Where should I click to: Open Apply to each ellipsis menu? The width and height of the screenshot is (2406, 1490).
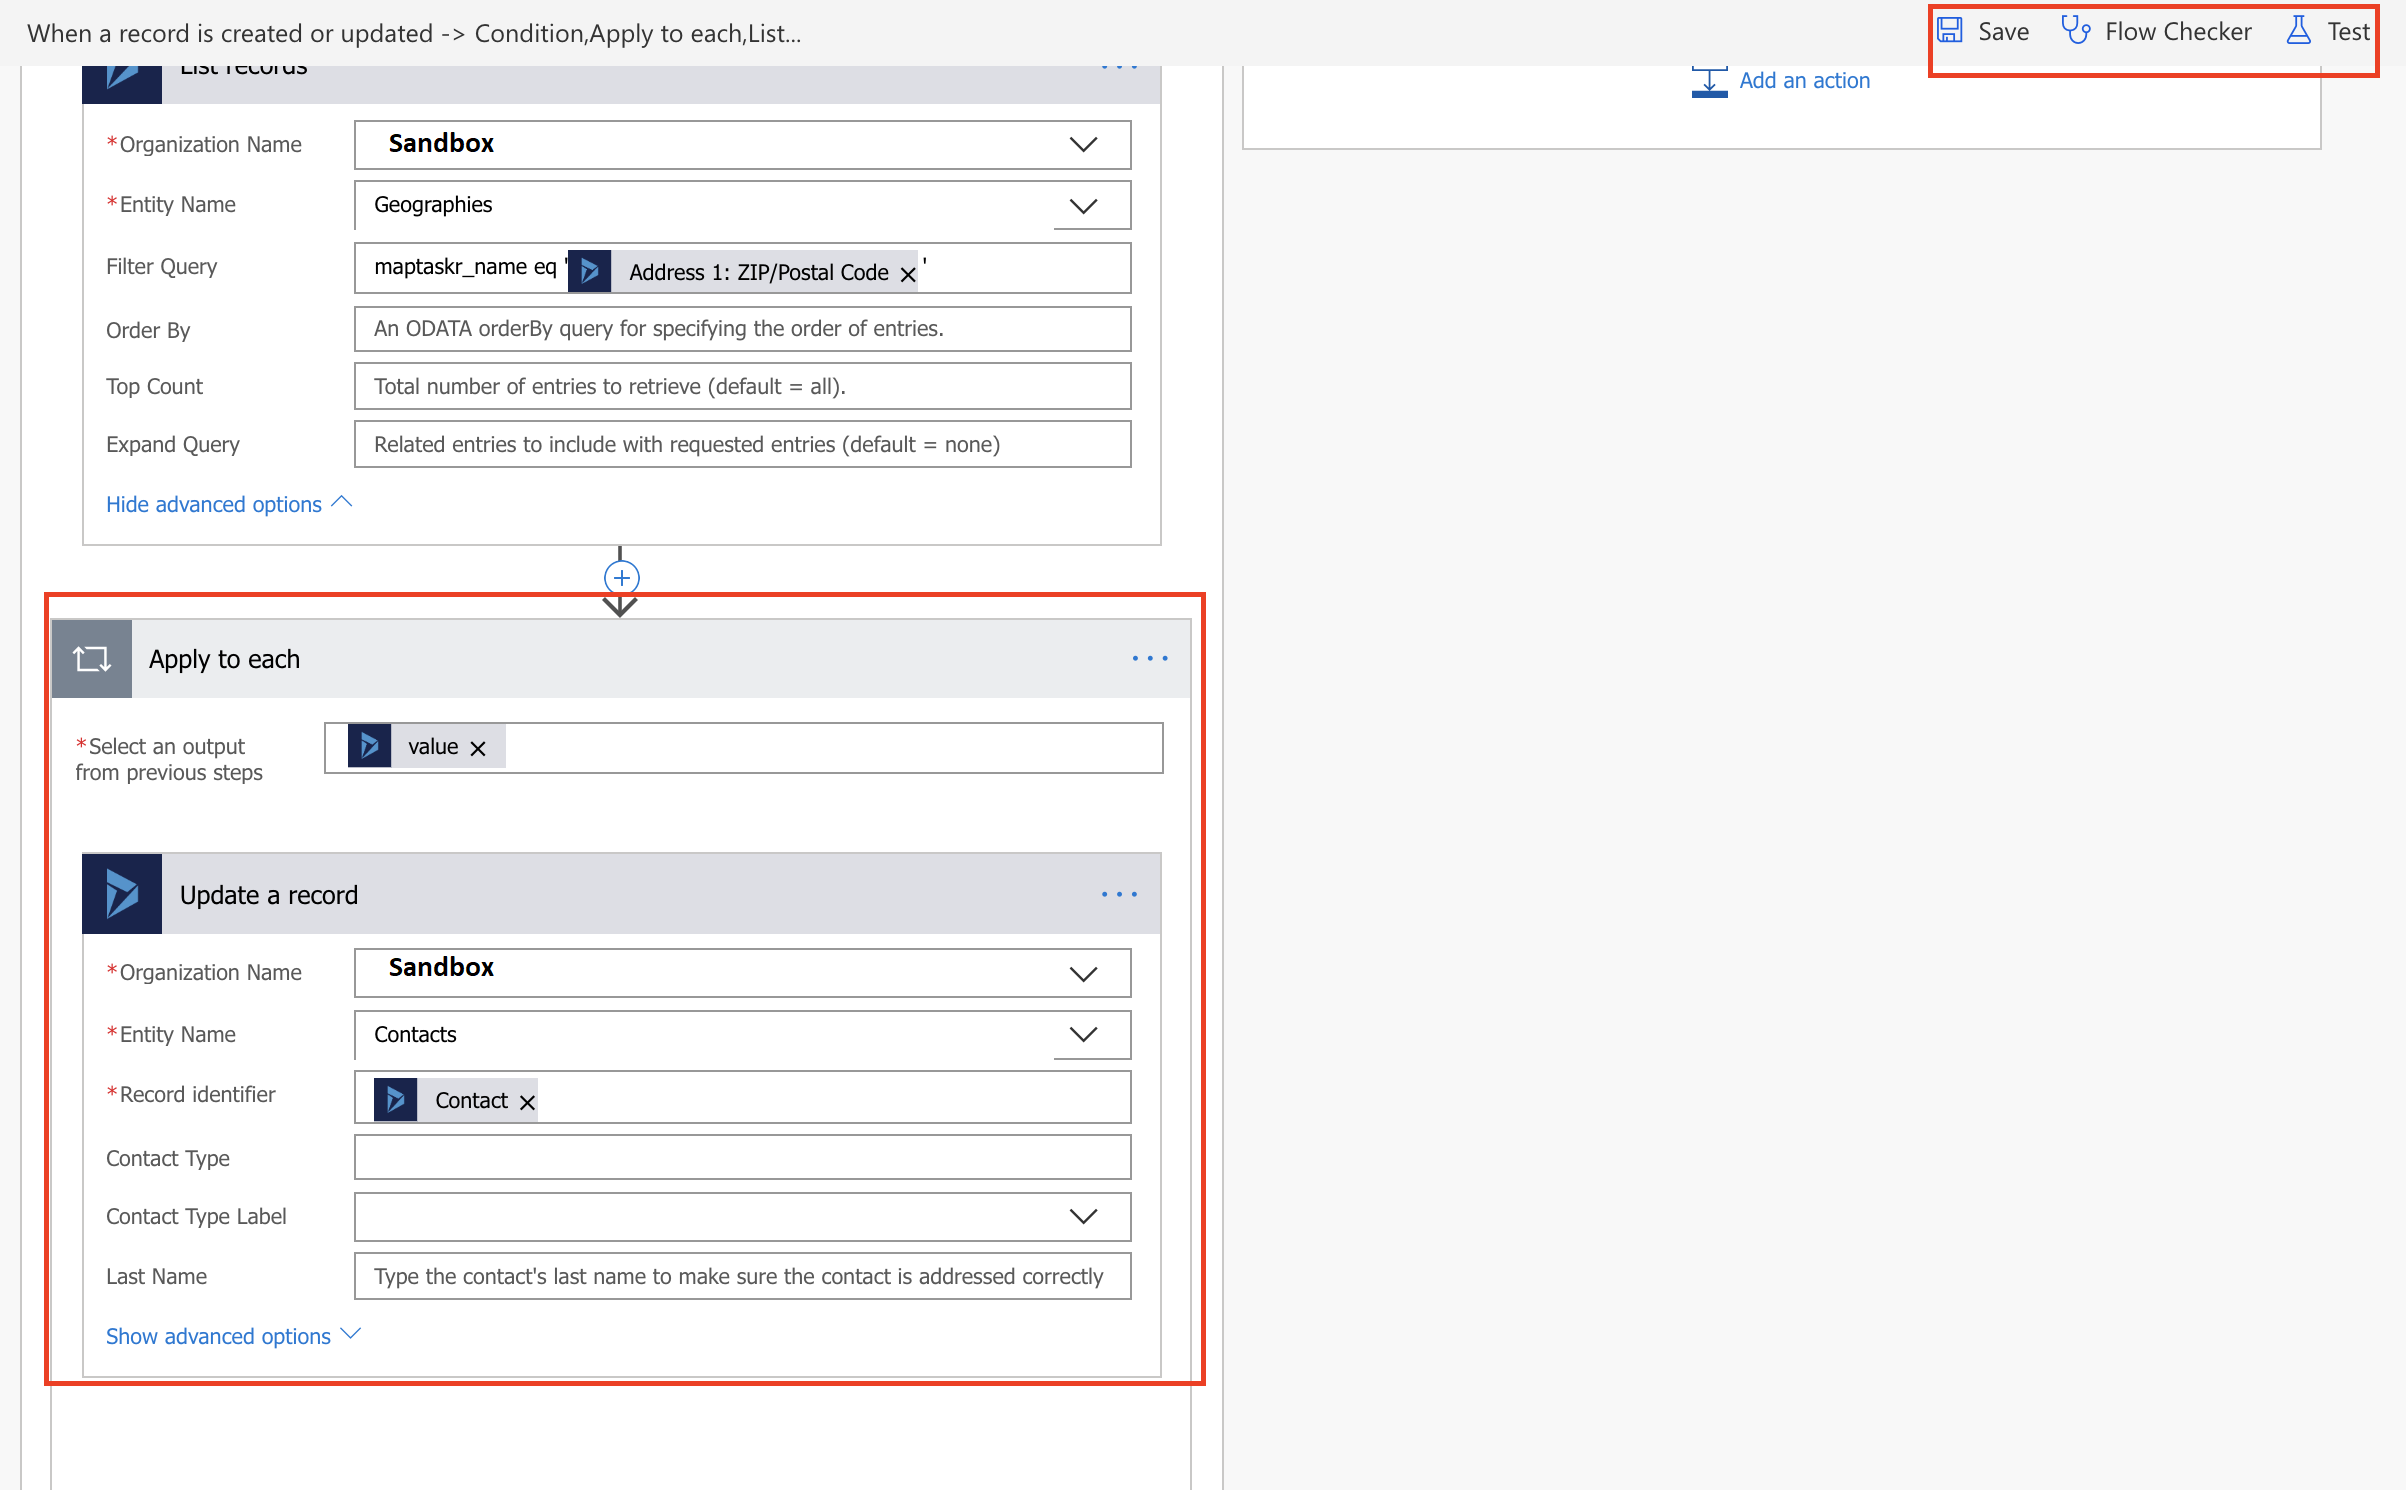click(x=1149, y=659)
